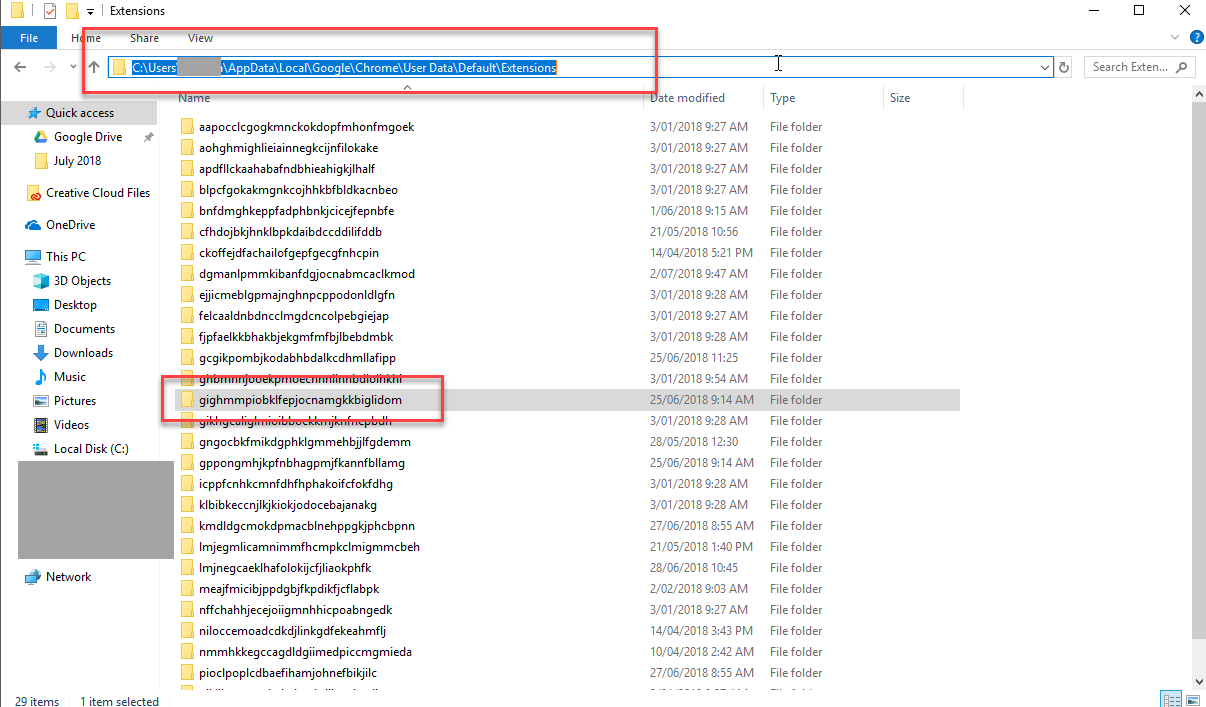Click the Downloads folder in sidebar
This screenshot has width=1206, height=707.
coord(83,353)
